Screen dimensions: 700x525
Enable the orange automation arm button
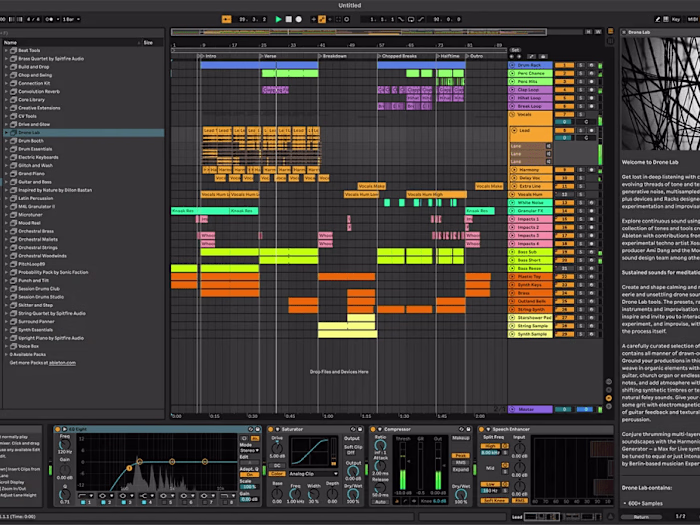point(322,19)
